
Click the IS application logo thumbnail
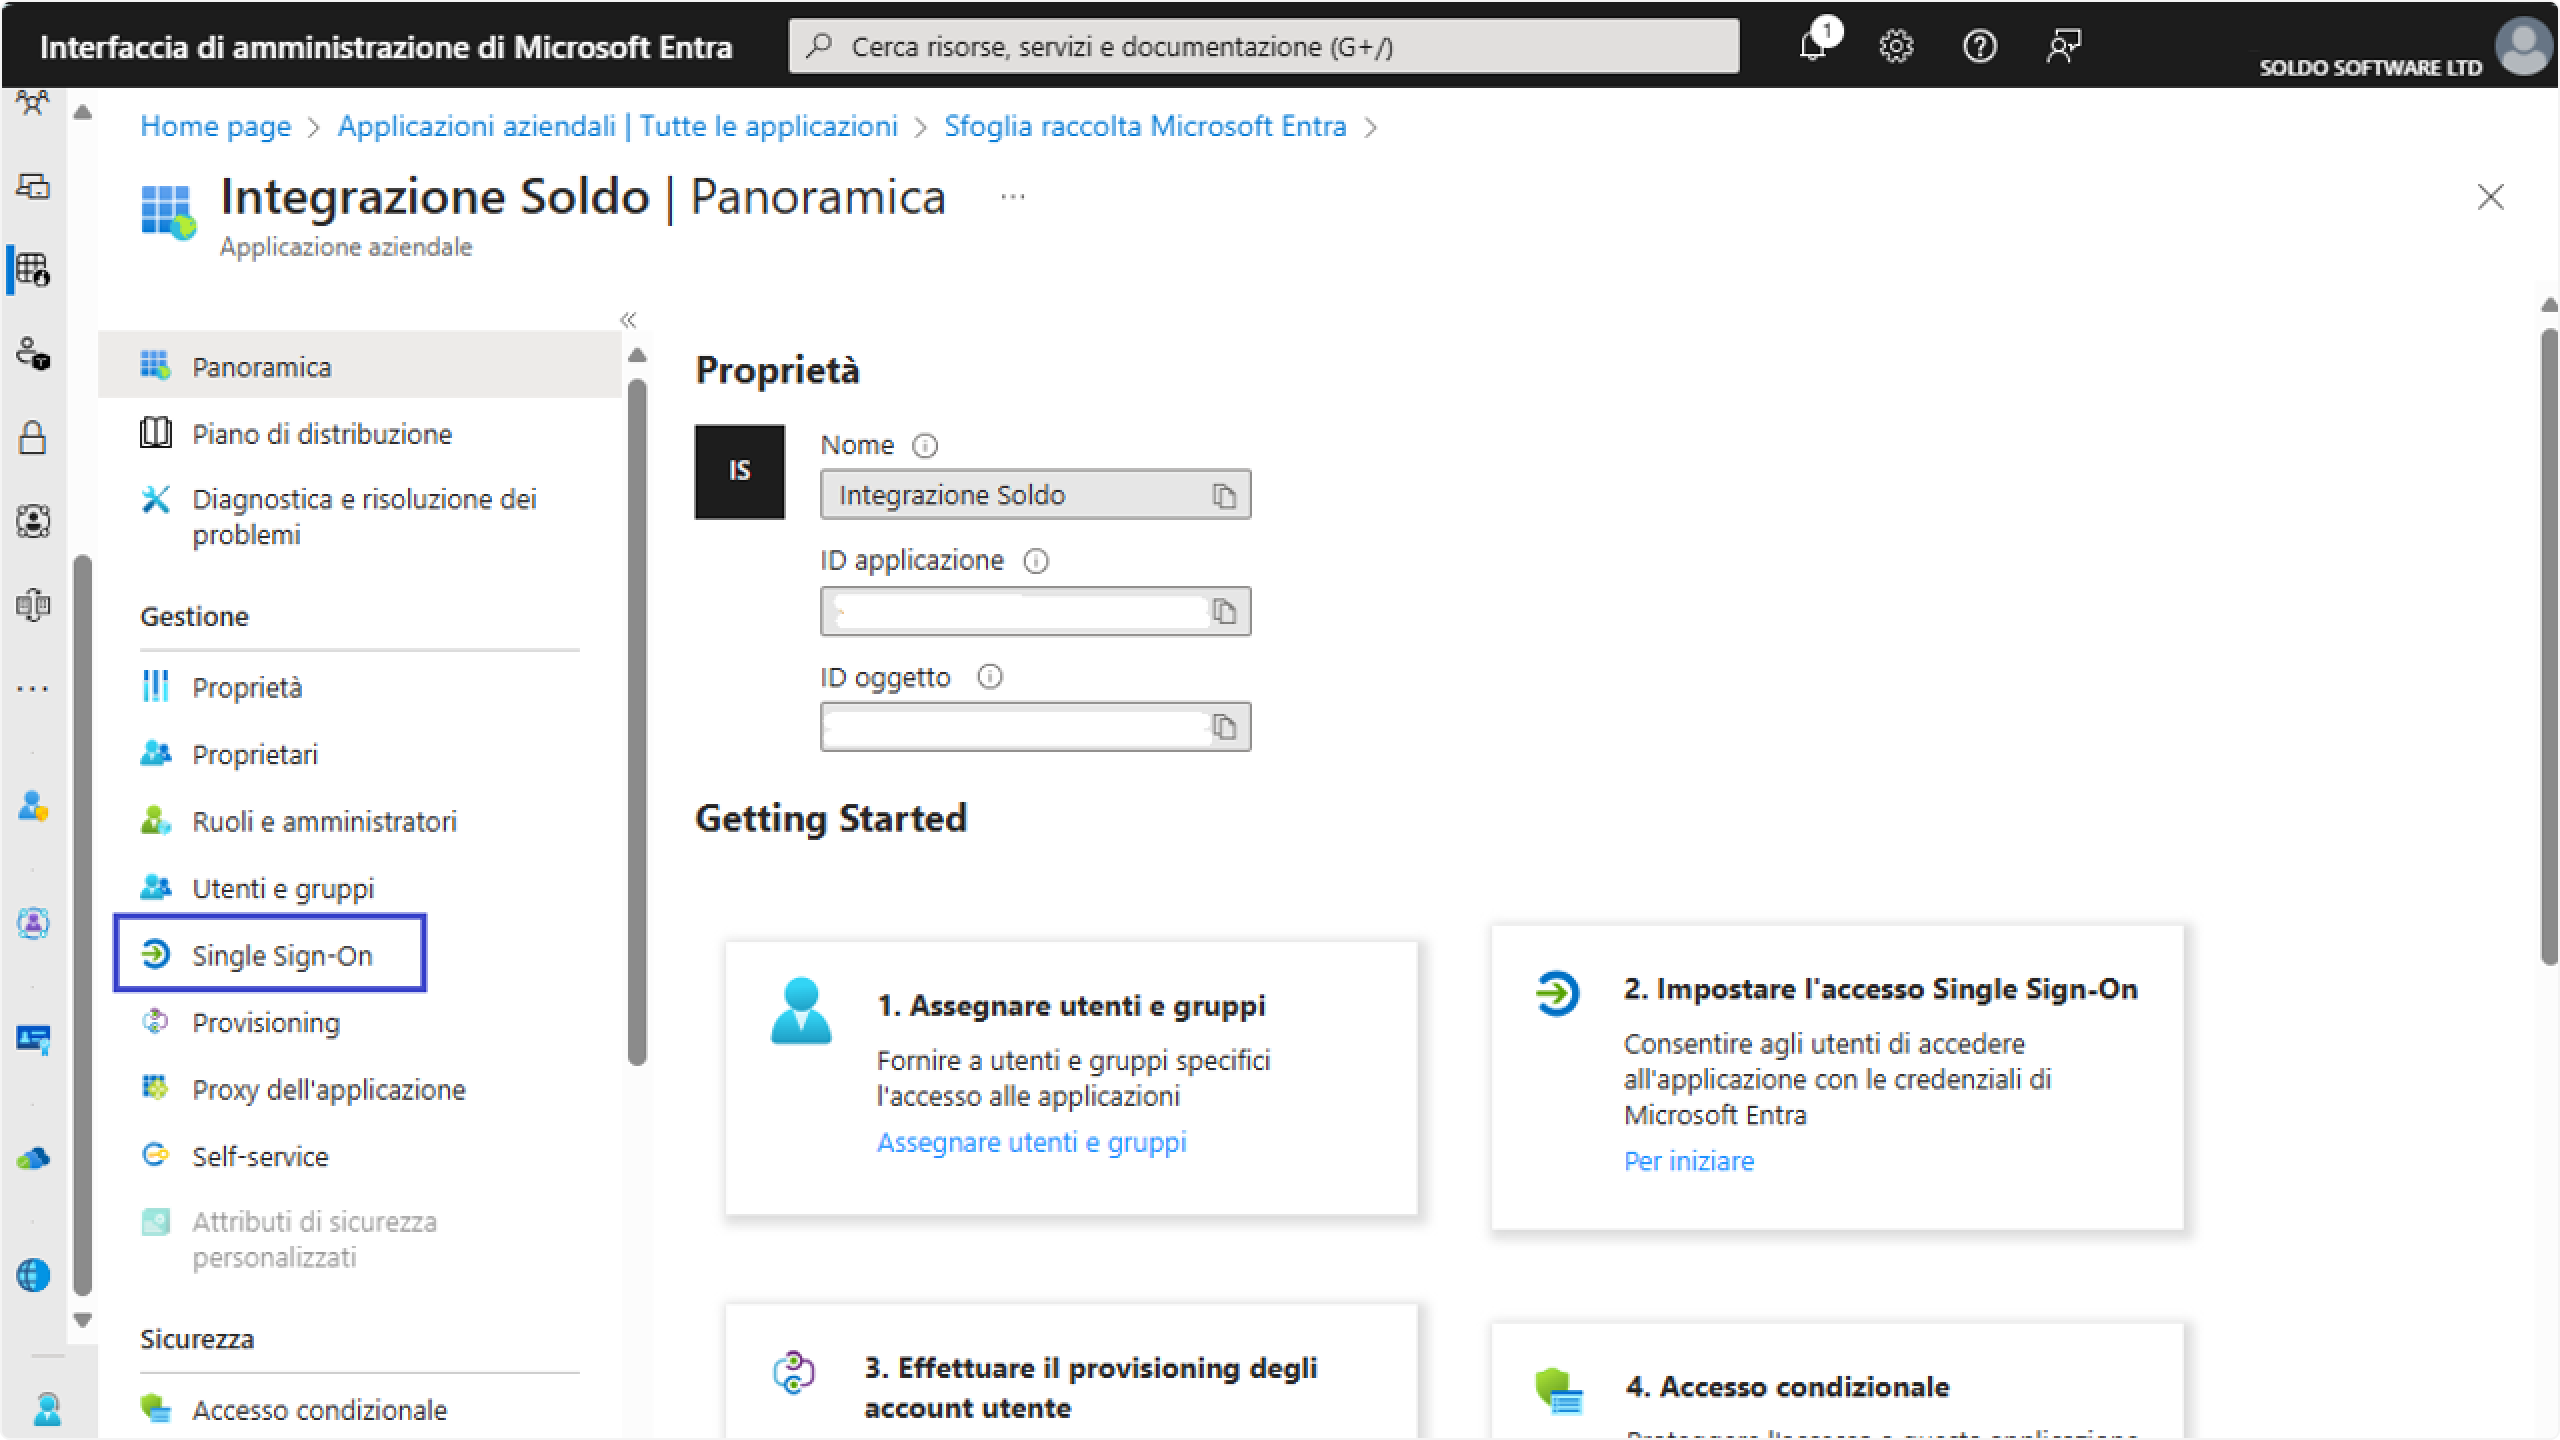click(739, 472)
